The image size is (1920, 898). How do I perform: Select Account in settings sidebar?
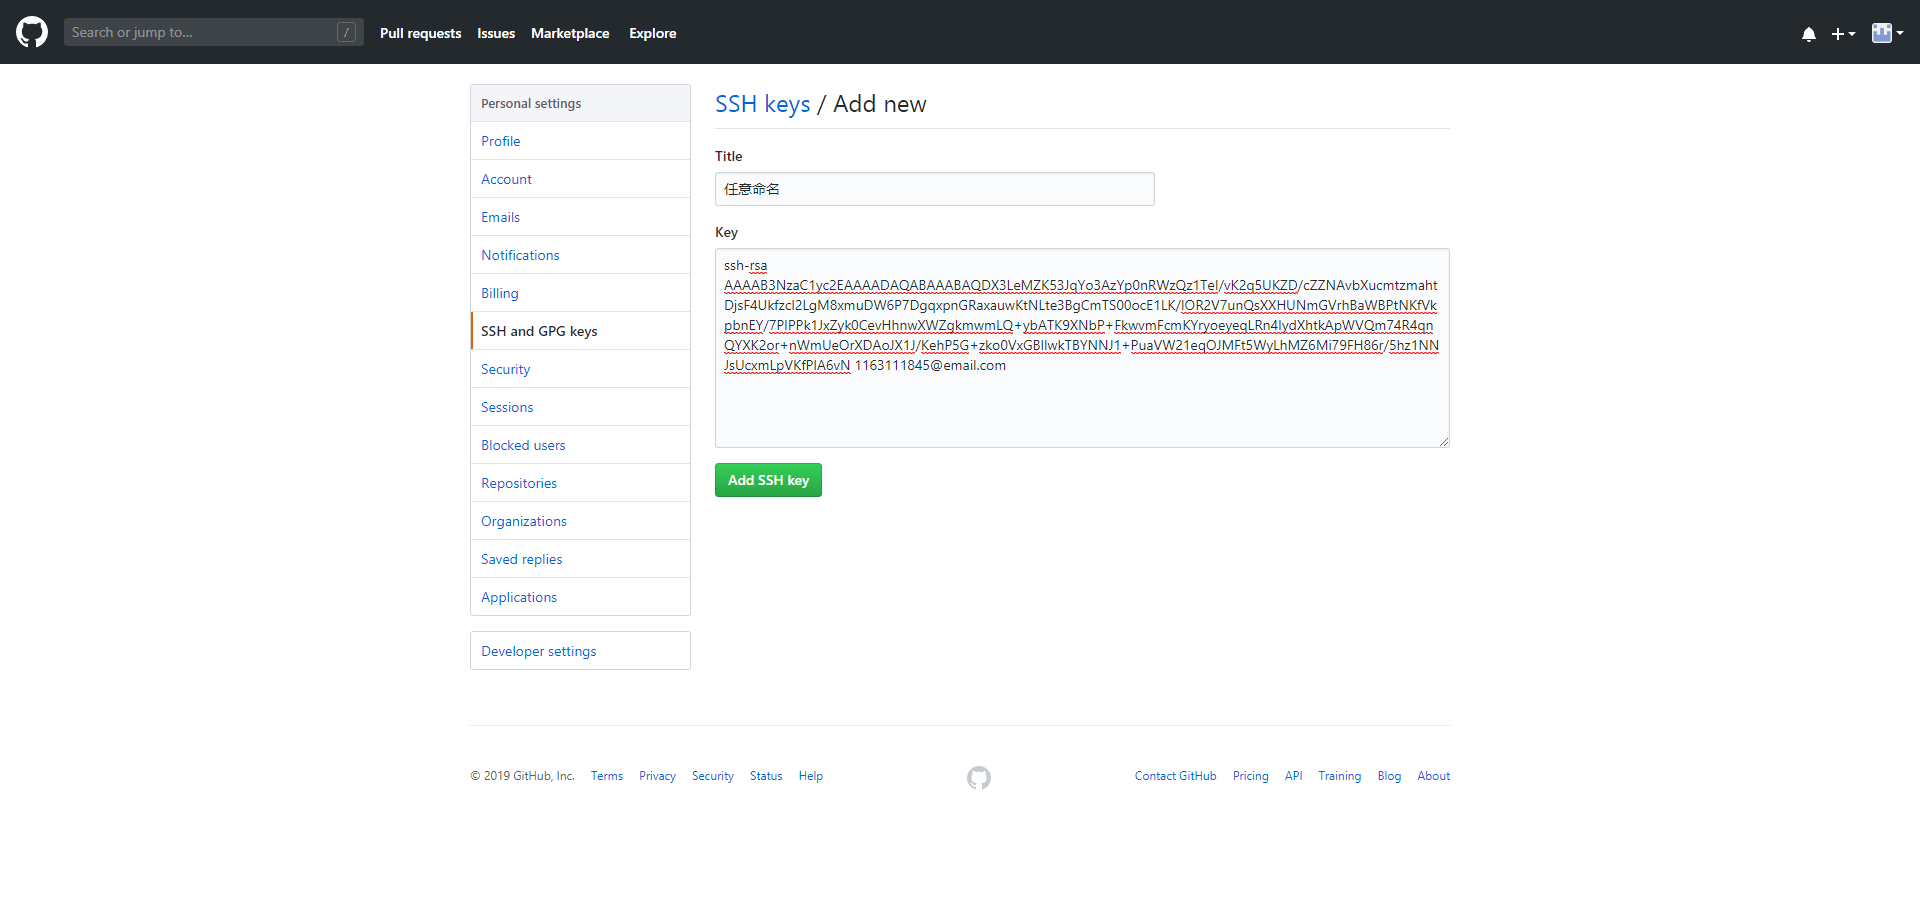click(x=580, y=179)
